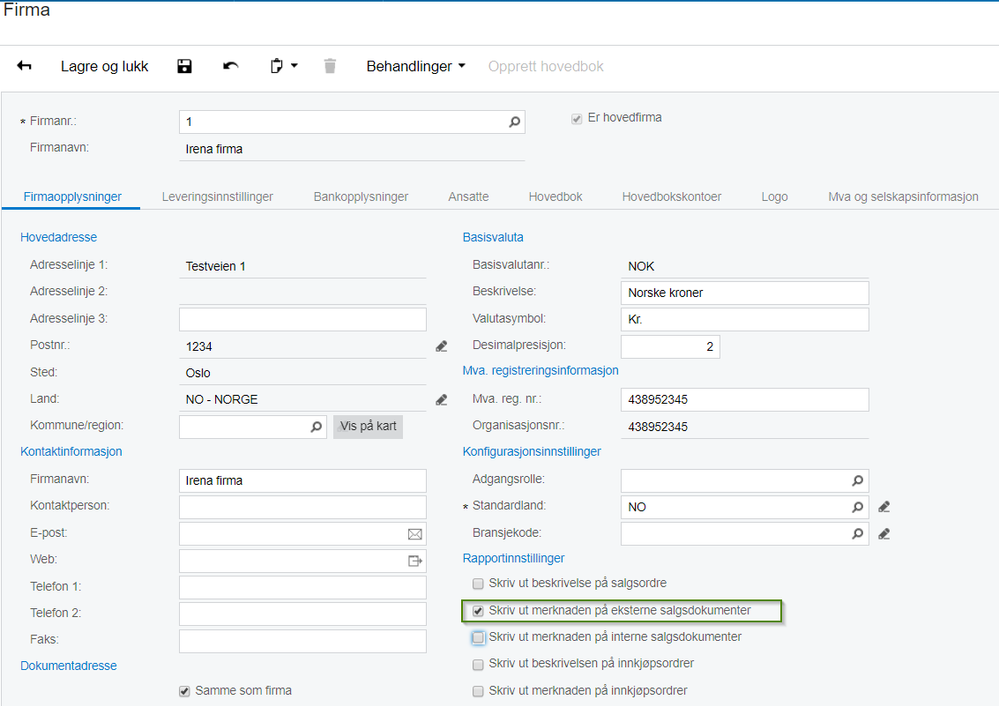Click Lagre og lukk button

pos(104,66)
